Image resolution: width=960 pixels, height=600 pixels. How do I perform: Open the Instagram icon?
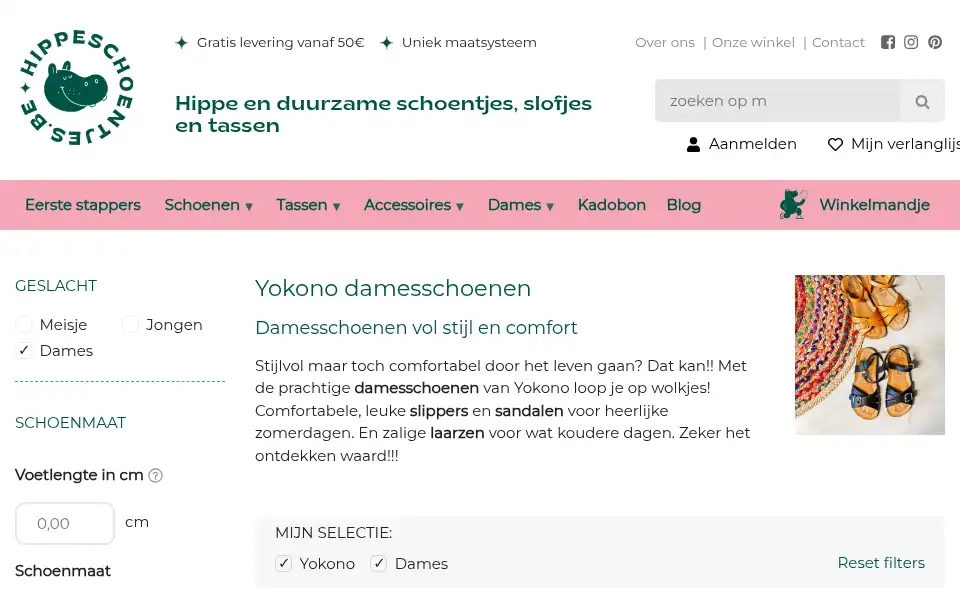tap(911, 42)
